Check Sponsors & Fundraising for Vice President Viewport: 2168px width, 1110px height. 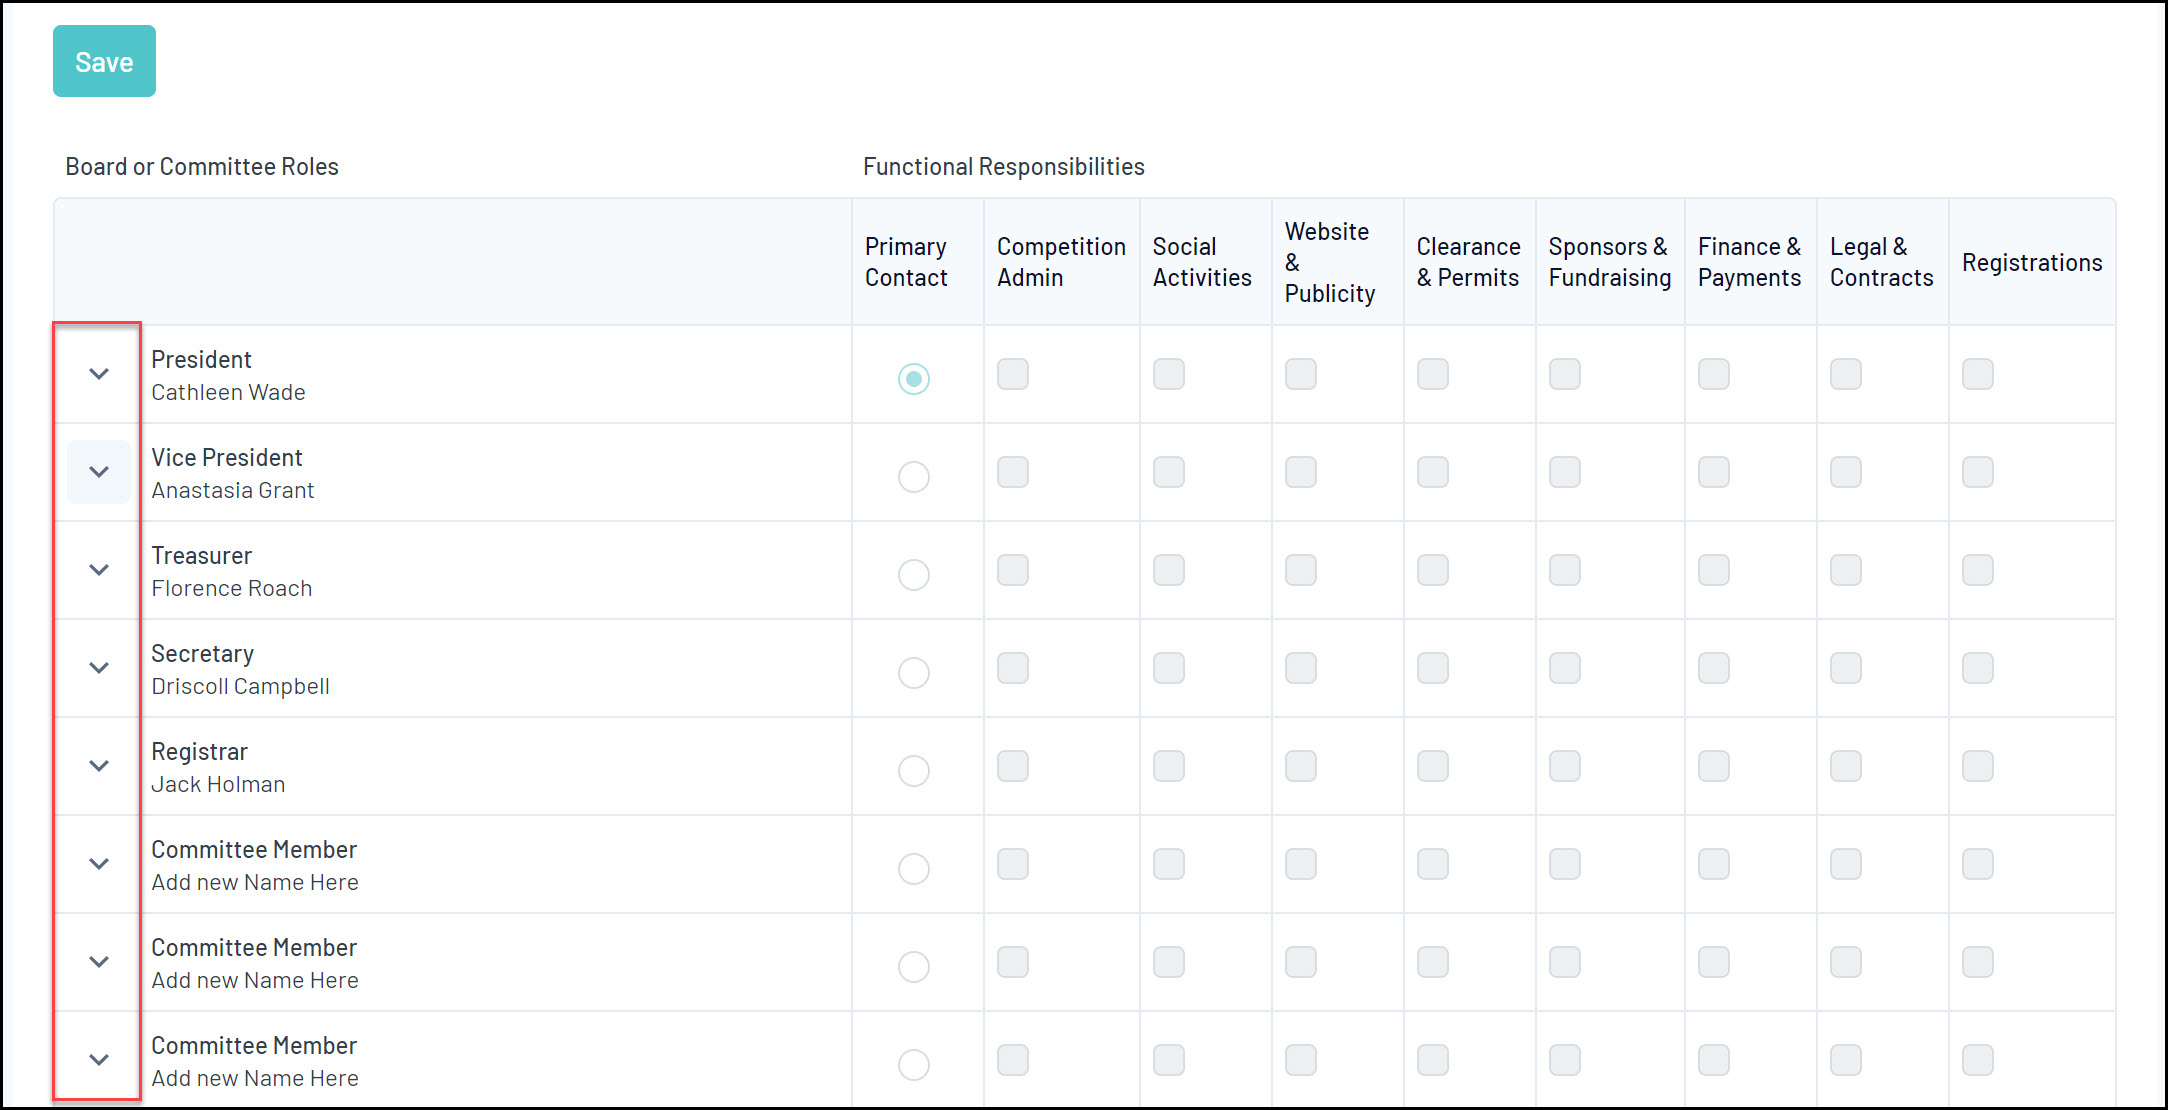coord(1564,473)
